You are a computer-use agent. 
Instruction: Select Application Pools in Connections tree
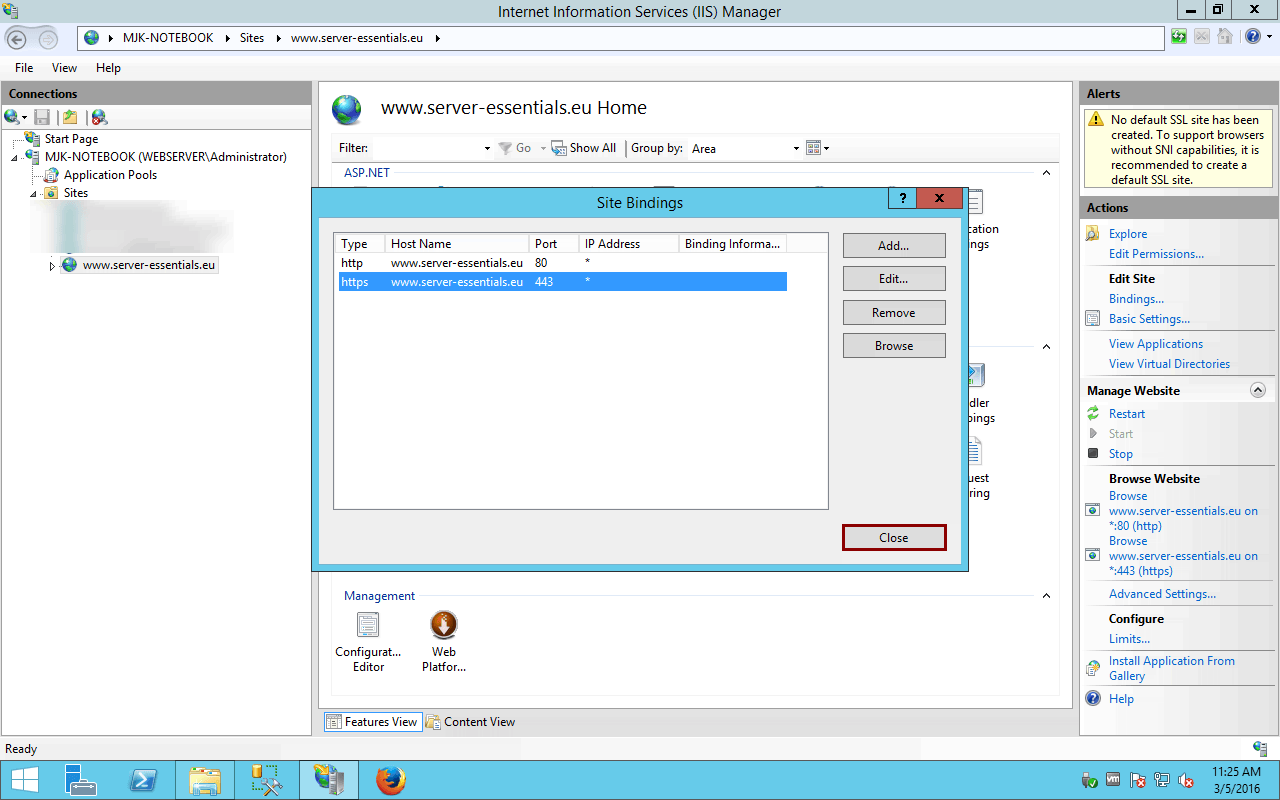[110, 175]
